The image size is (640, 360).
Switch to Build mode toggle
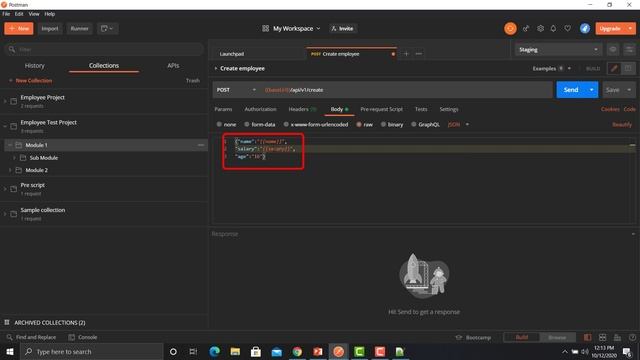point(522,338)
